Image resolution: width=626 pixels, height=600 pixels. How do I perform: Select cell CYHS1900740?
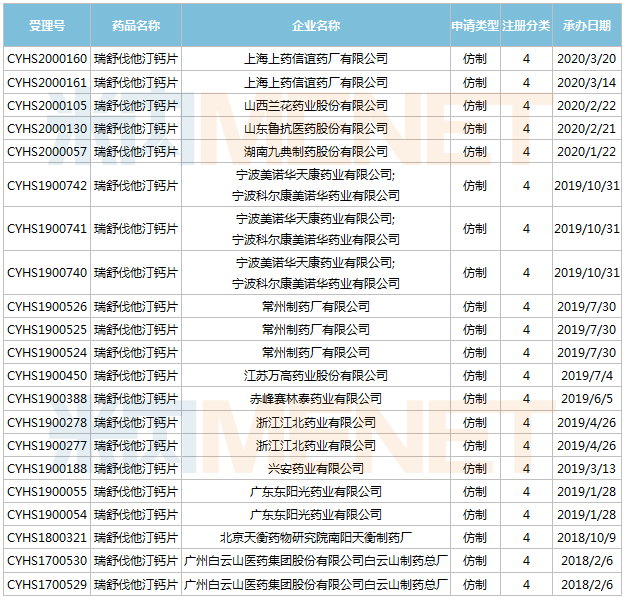[x=47, y=273]
